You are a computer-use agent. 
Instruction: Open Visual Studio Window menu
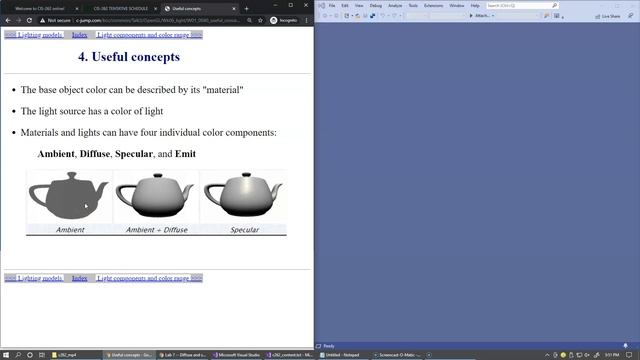click(x=456, y=6)
